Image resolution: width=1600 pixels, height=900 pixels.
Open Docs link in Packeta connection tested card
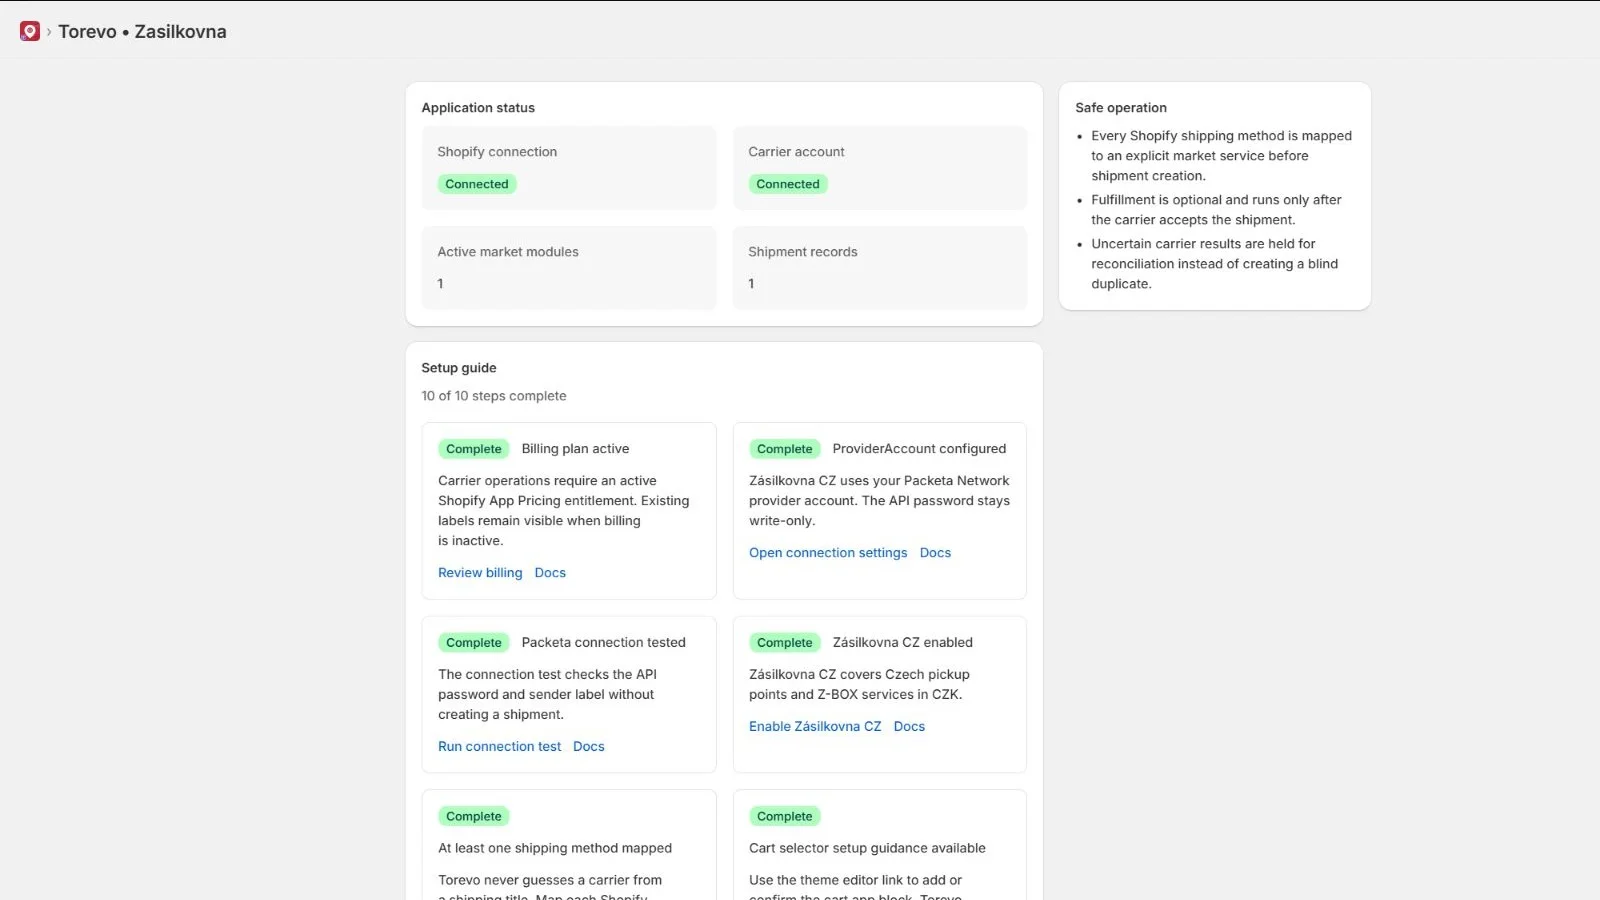[589, 747]
